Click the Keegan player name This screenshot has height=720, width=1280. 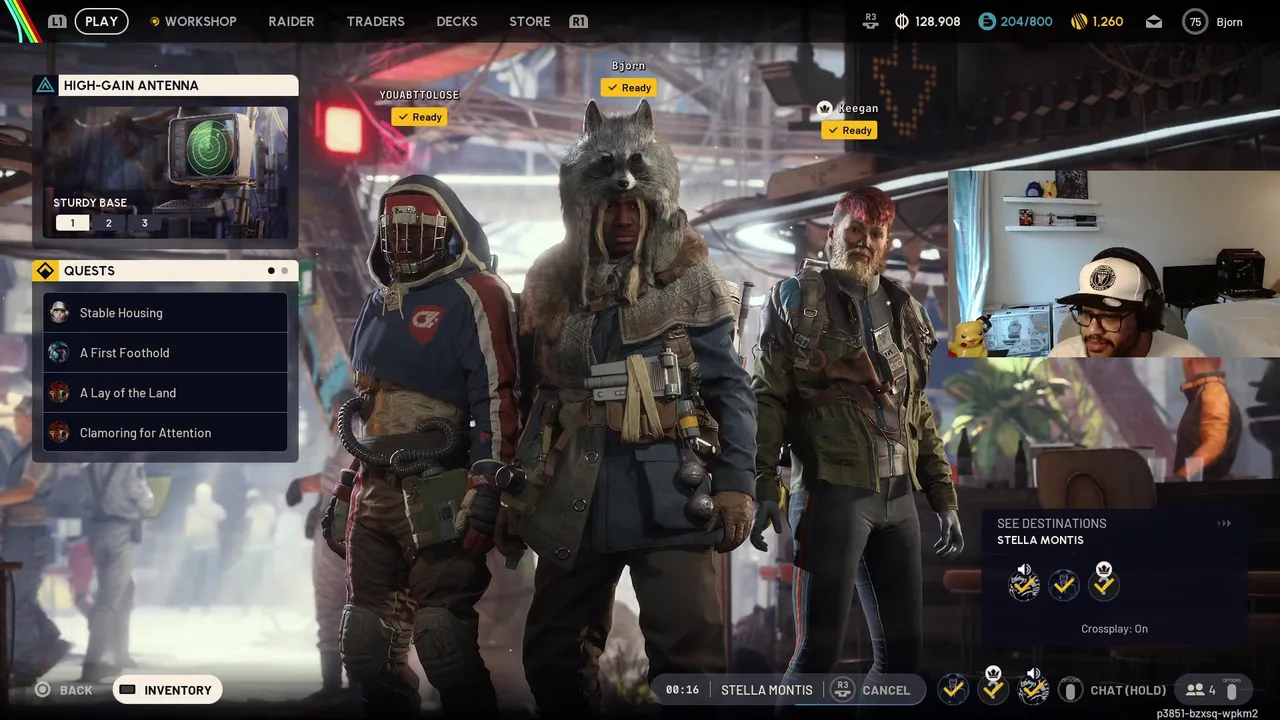coord(858,108)
